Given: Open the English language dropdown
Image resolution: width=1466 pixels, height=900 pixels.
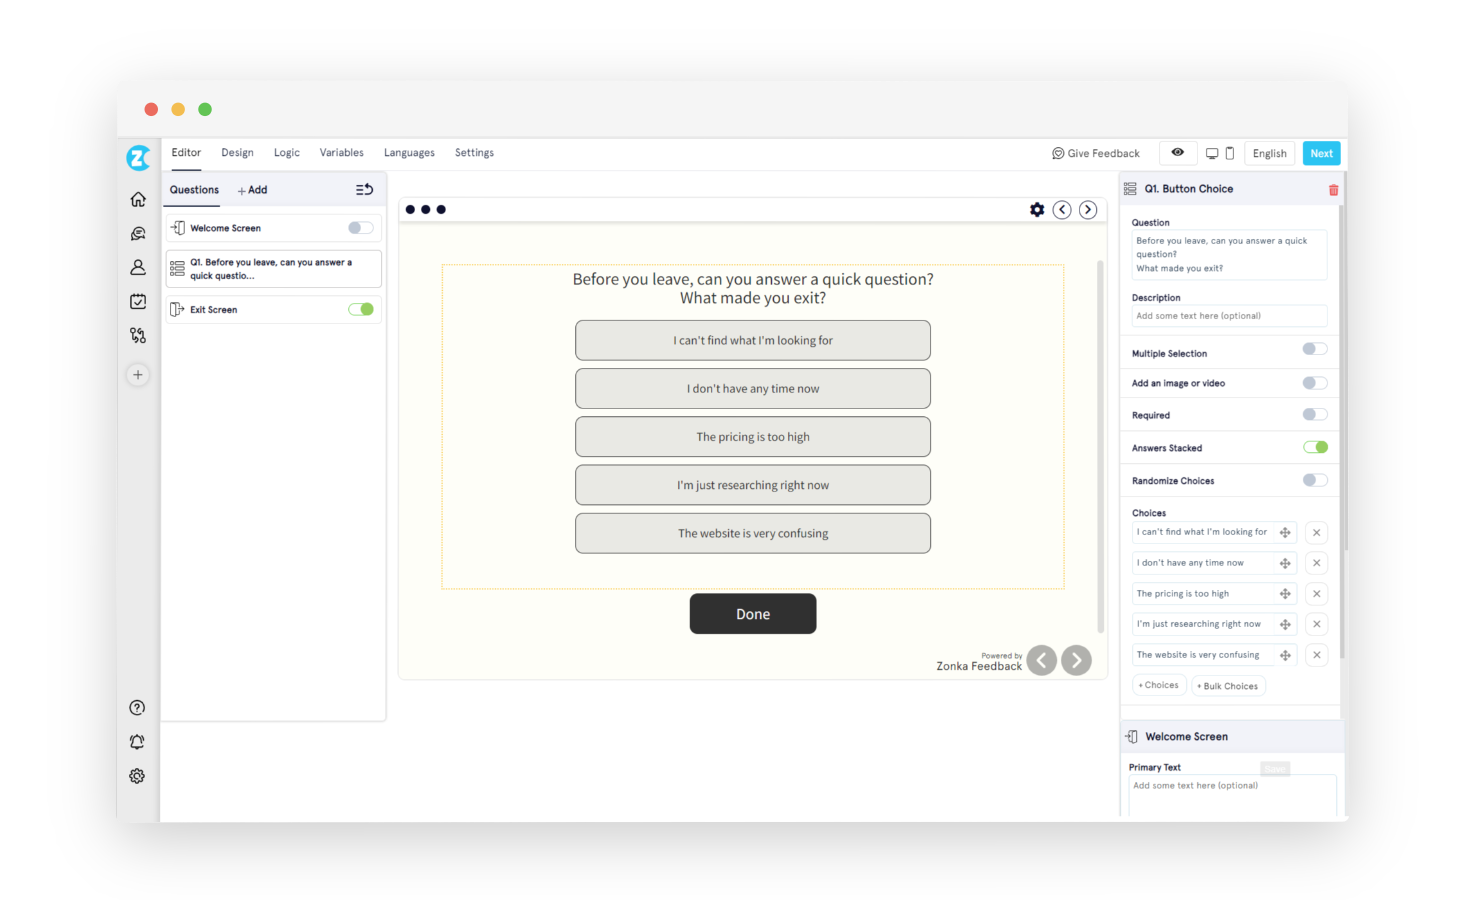Looking at the screenshot, I should (x=1270, y=153).
